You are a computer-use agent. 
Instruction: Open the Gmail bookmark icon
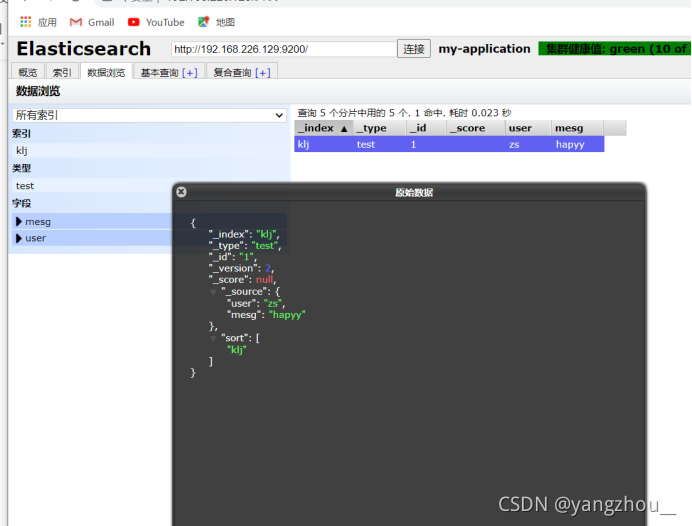coord(76,22)
